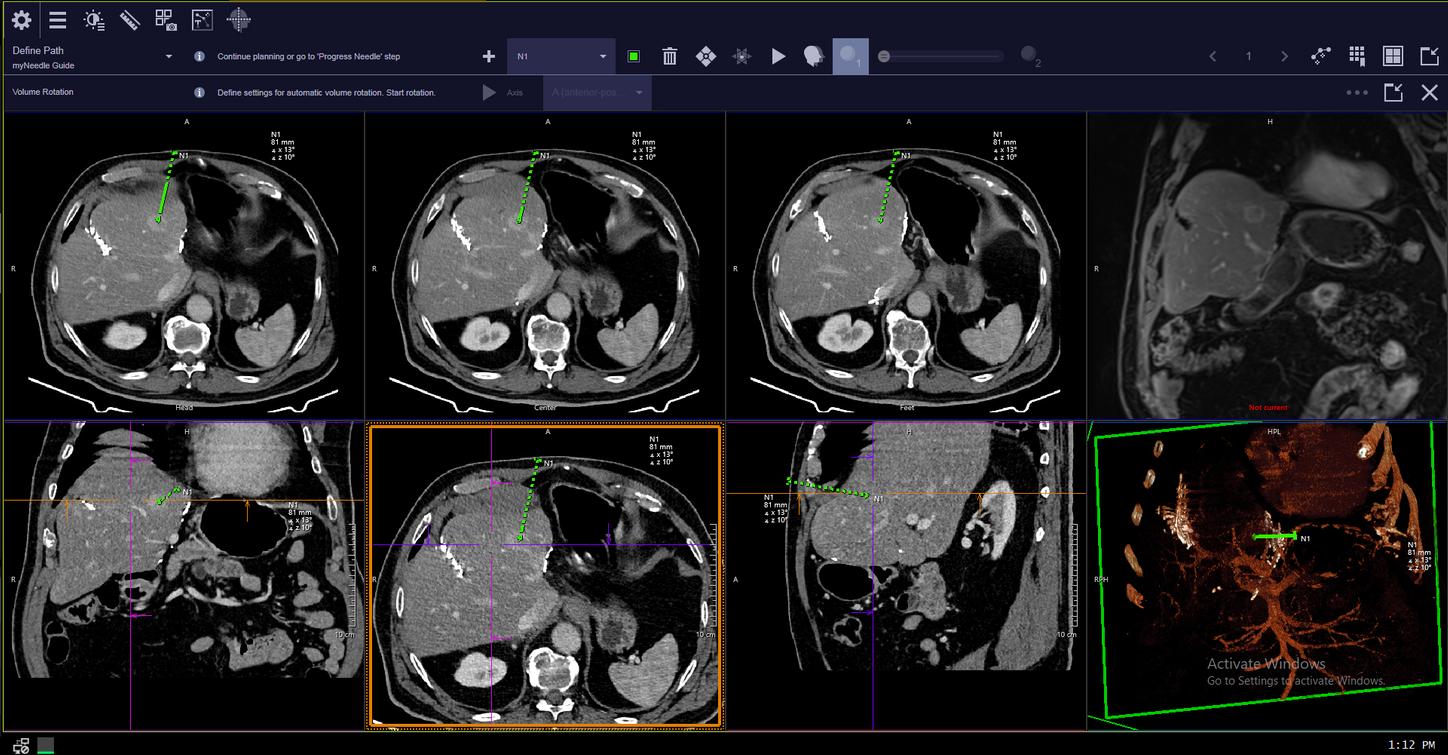The width and height of the screenshot is (1448, 755).
Task: Delete needle path with trash icon
Action: click(670, 57)
